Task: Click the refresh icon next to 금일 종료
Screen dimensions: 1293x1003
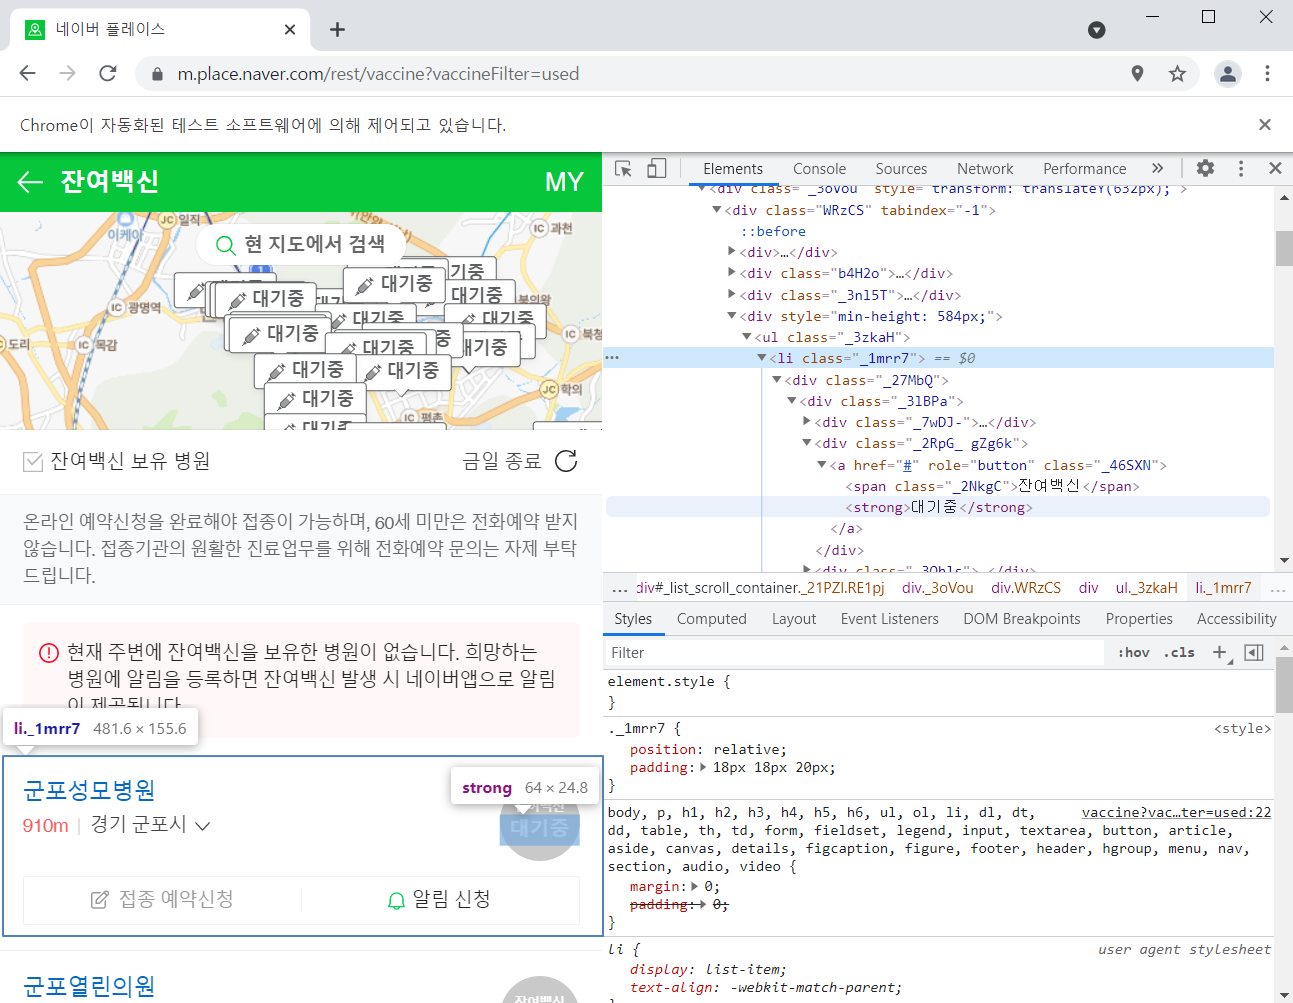Action: [x=566, y=461]
